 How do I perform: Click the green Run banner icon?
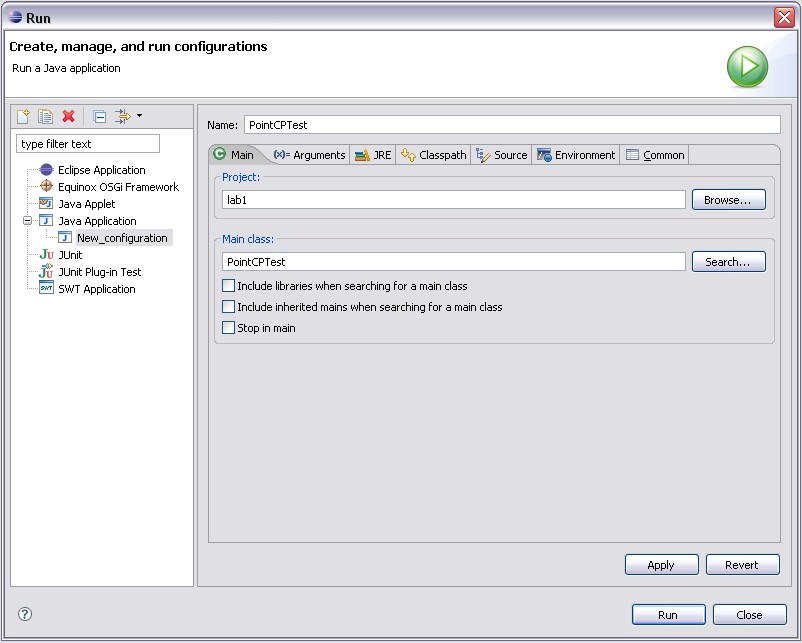tap(747, 66)
